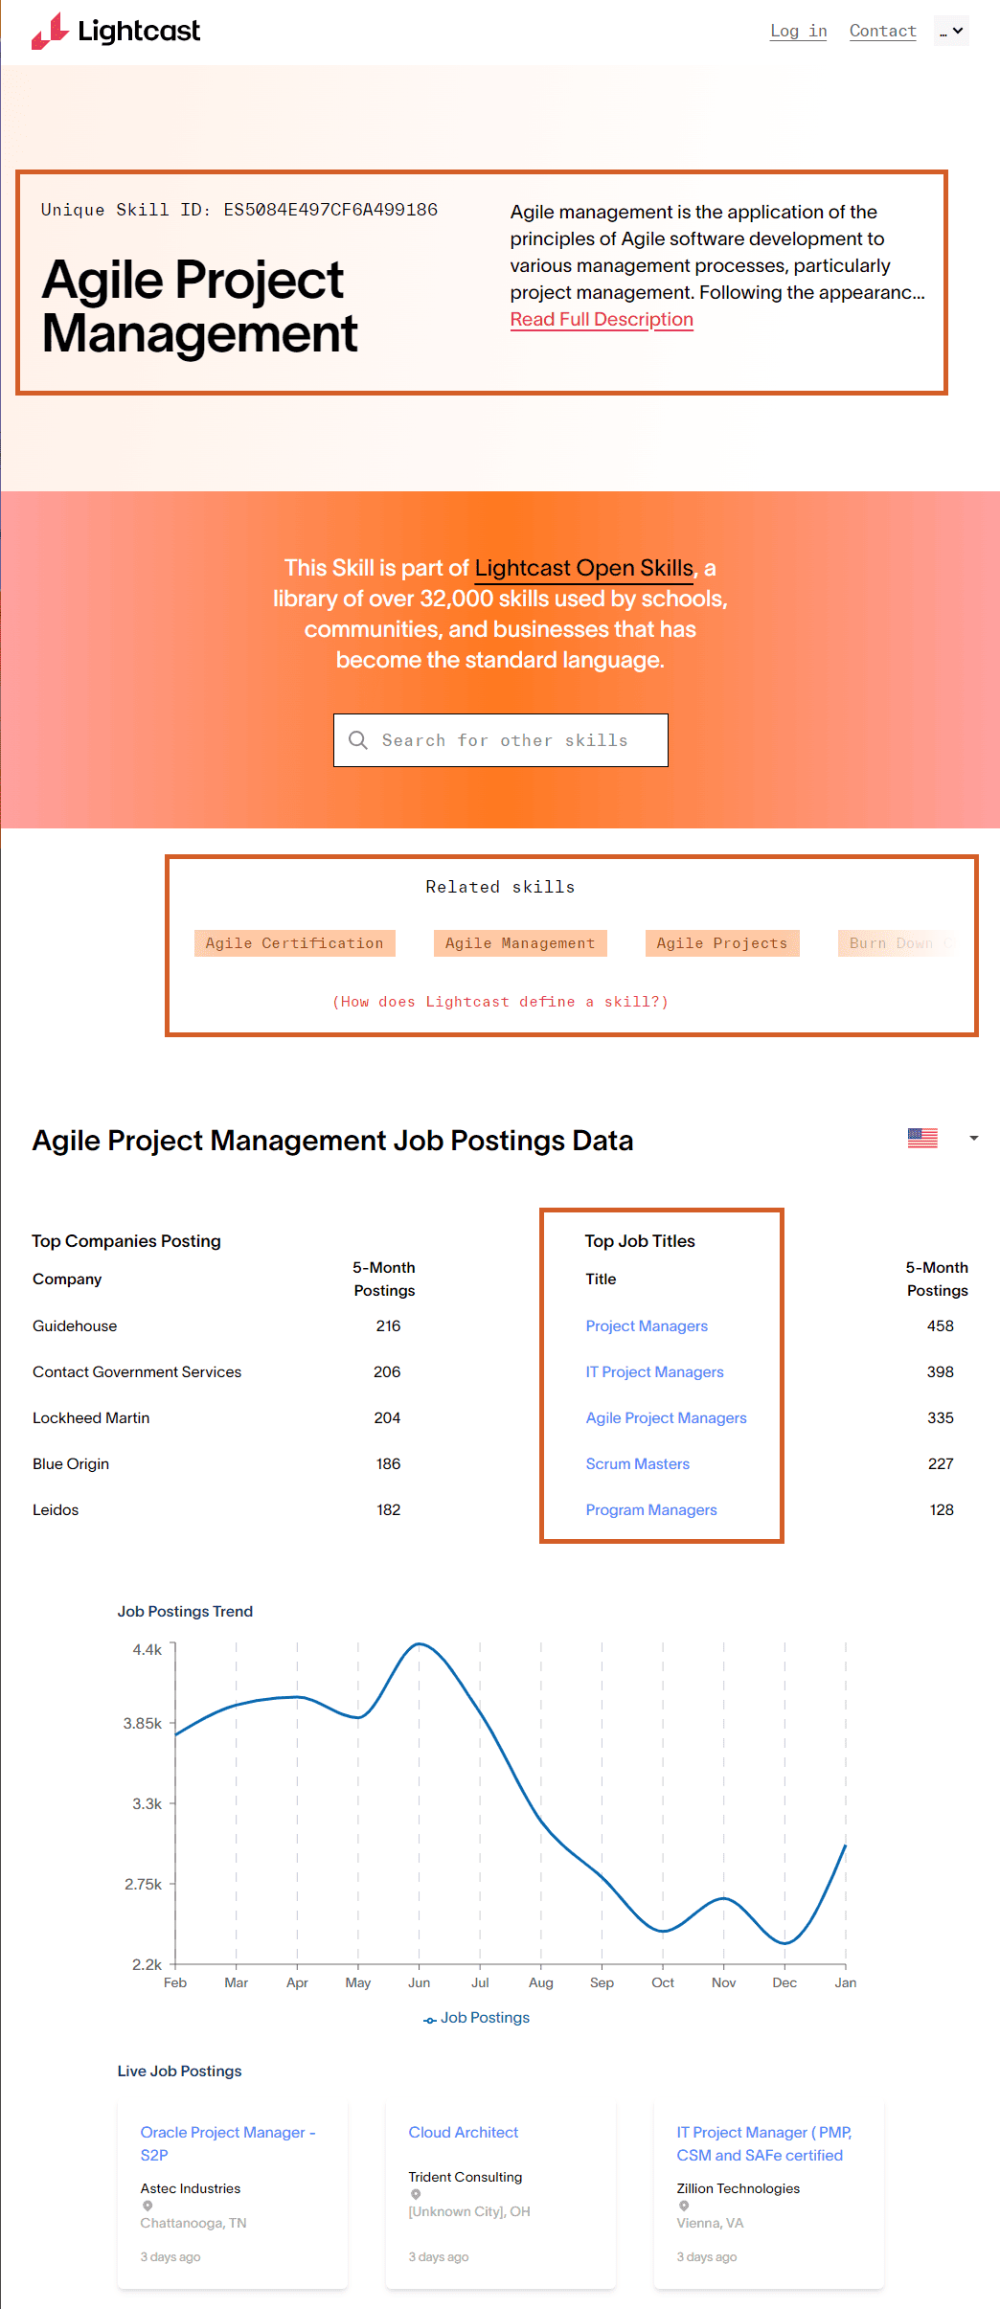Viewport: 1000px width, 2309px height.
Task: Open the Lightcast Open Skills link
Action: click(x=584, y=568)
